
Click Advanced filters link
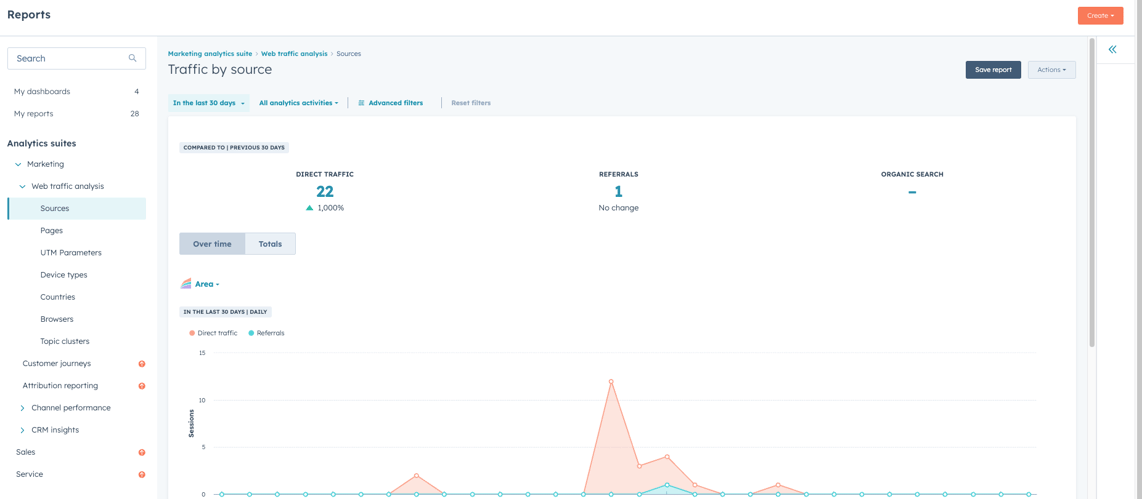(x=395, y=103)
